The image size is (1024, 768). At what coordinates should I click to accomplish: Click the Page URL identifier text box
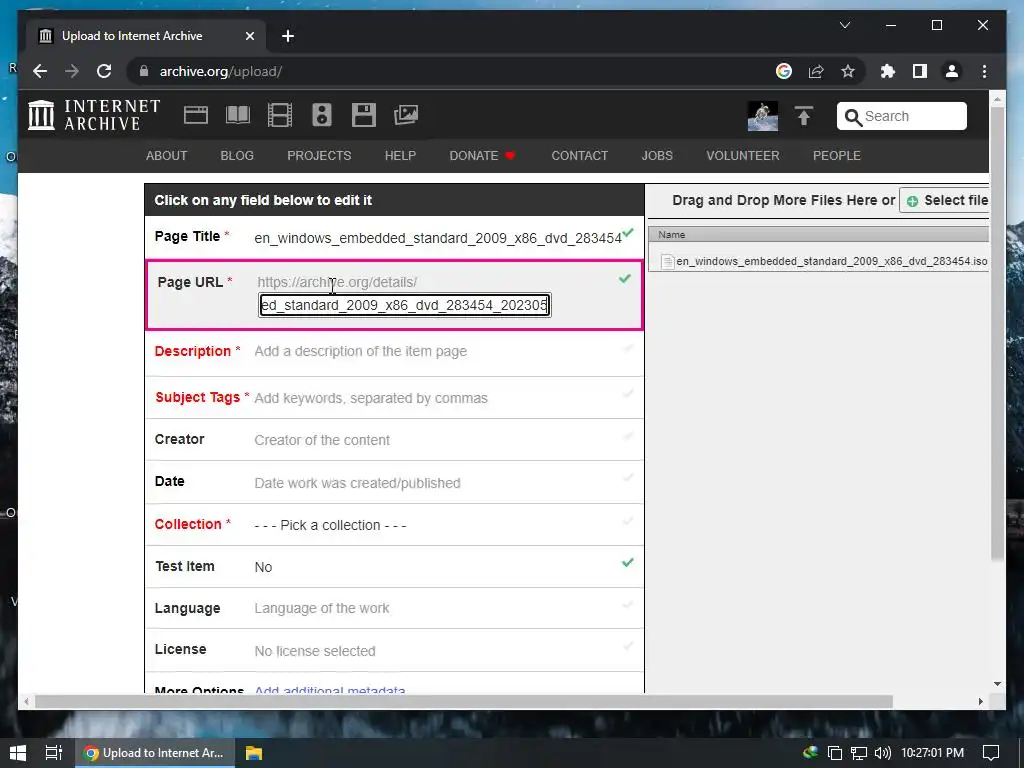tap(405, 305)
